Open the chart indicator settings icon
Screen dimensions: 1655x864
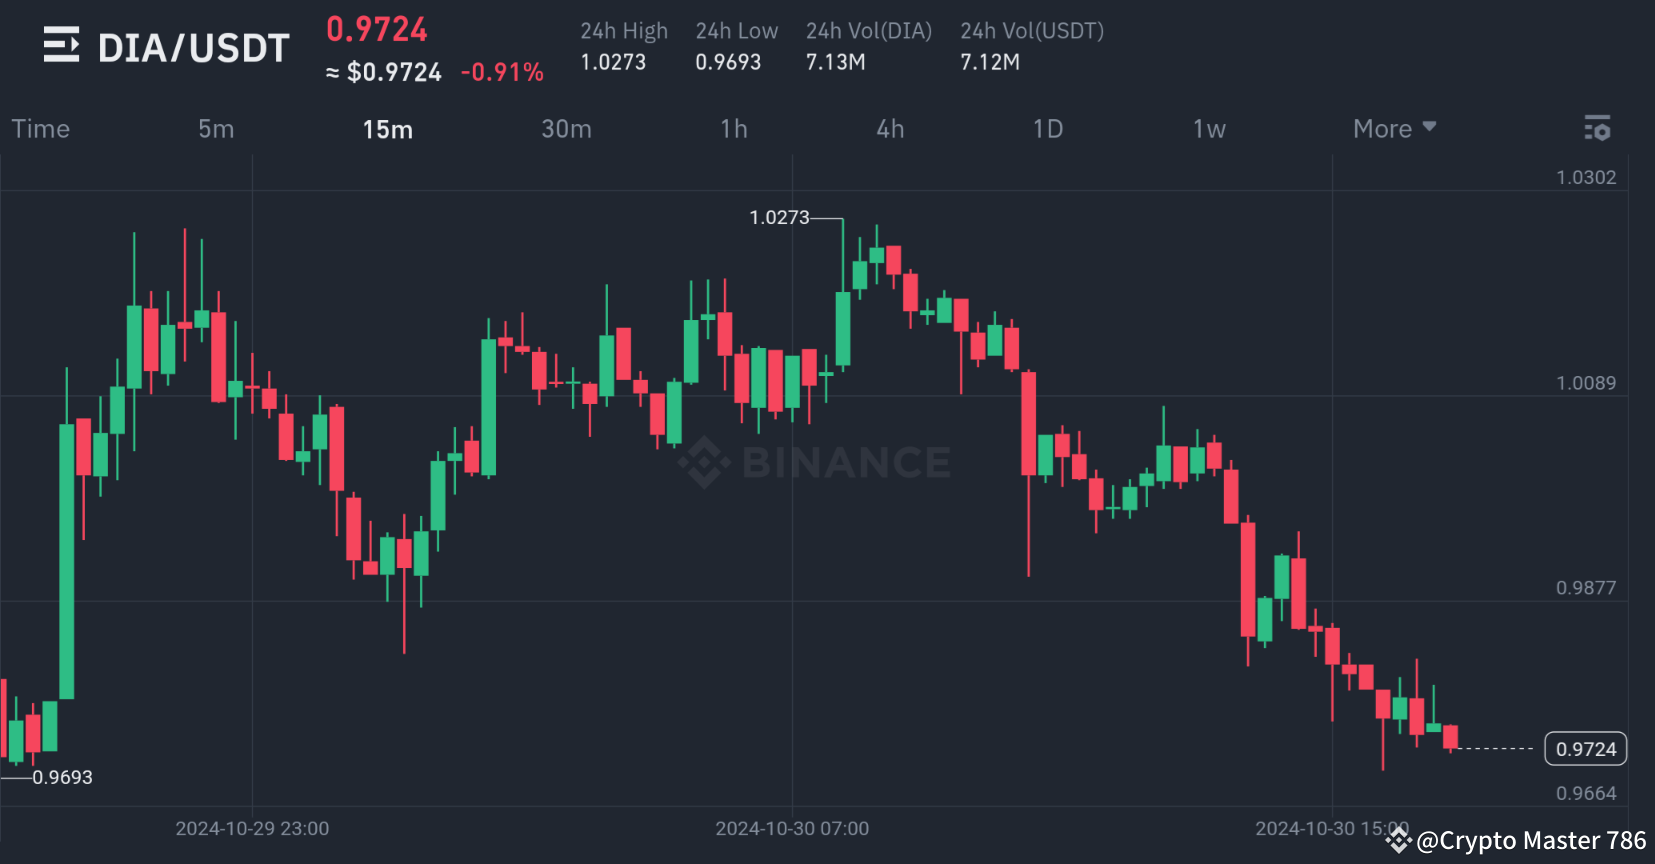(1597, 128)
